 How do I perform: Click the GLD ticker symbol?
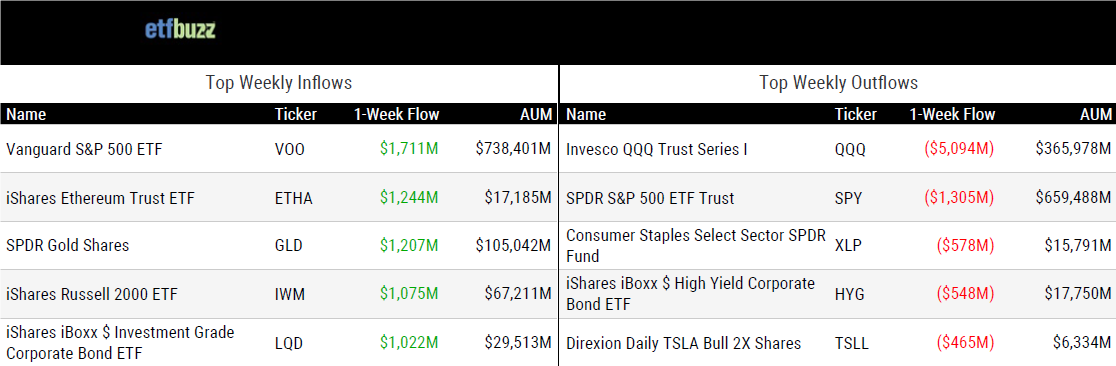point(288,246)
